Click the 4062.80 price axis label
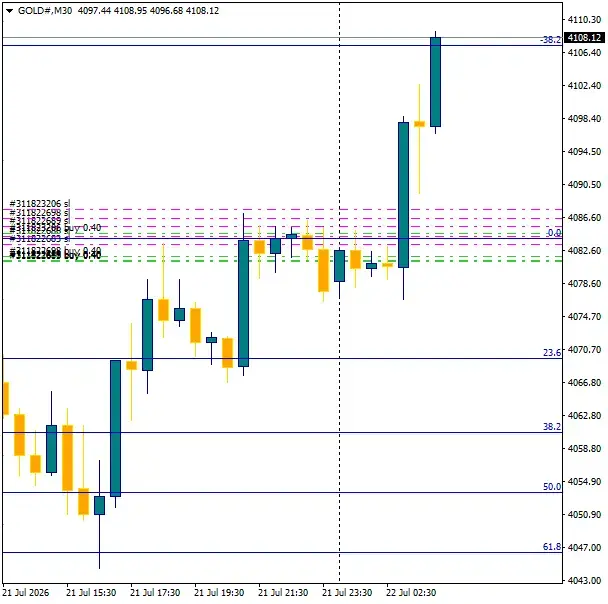The width and height of the screenshot is (608, 604). 584,415
